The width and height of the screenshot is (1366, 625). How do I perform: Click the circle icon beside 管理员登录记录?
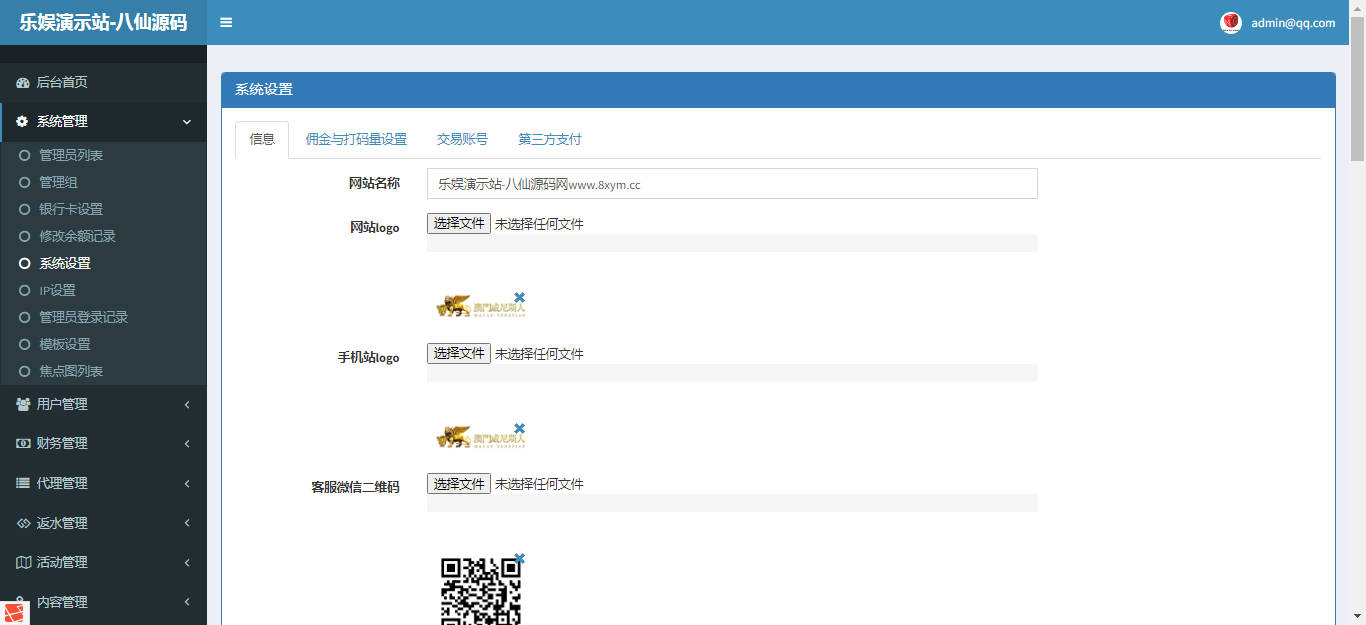pos(25,317)
